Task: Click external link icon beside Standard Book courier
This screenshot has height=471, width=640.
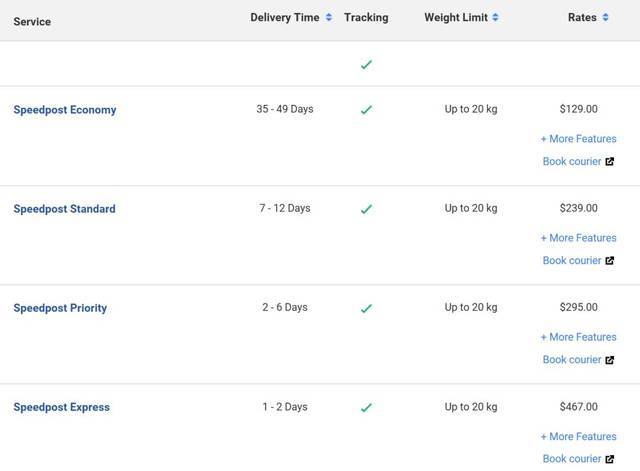Action: click(x=610, y=261)
